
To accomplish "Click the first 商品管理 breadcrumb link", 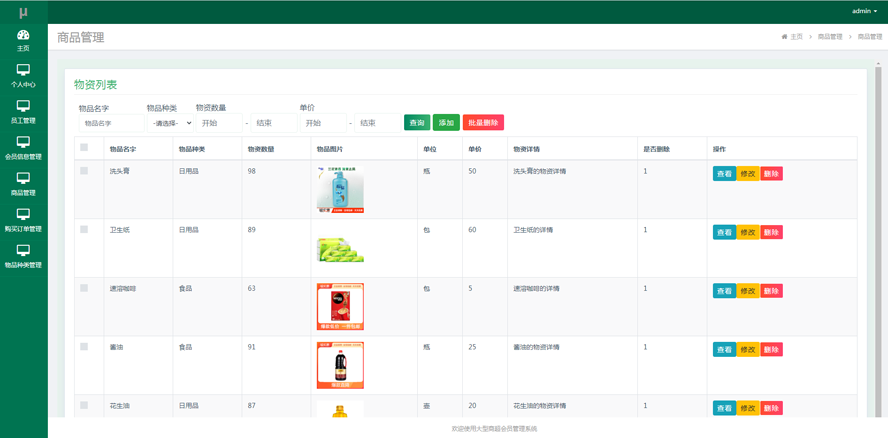I will point(830,36).
